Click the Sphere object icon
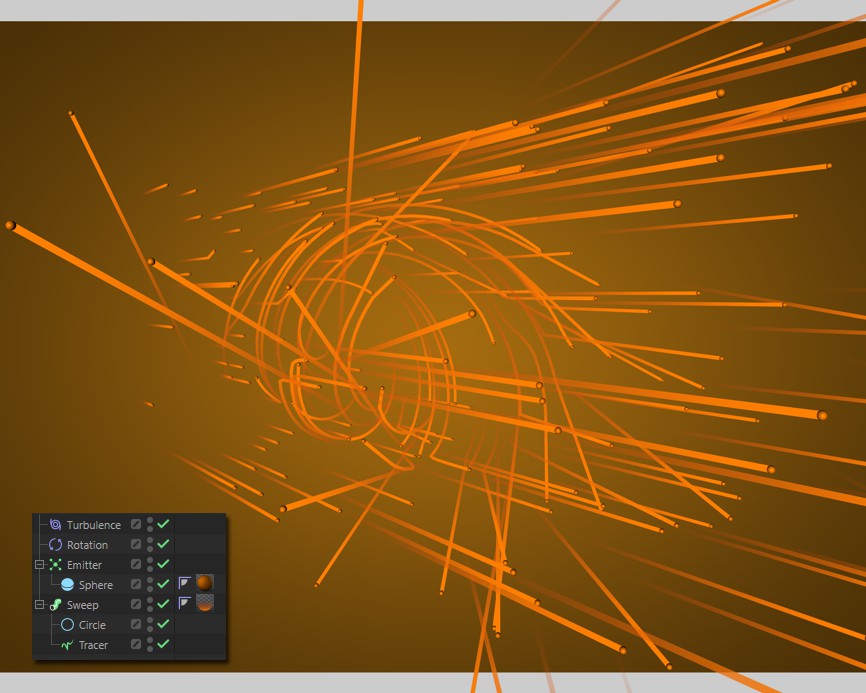This screenshot has height=693, width=866. 67,584
